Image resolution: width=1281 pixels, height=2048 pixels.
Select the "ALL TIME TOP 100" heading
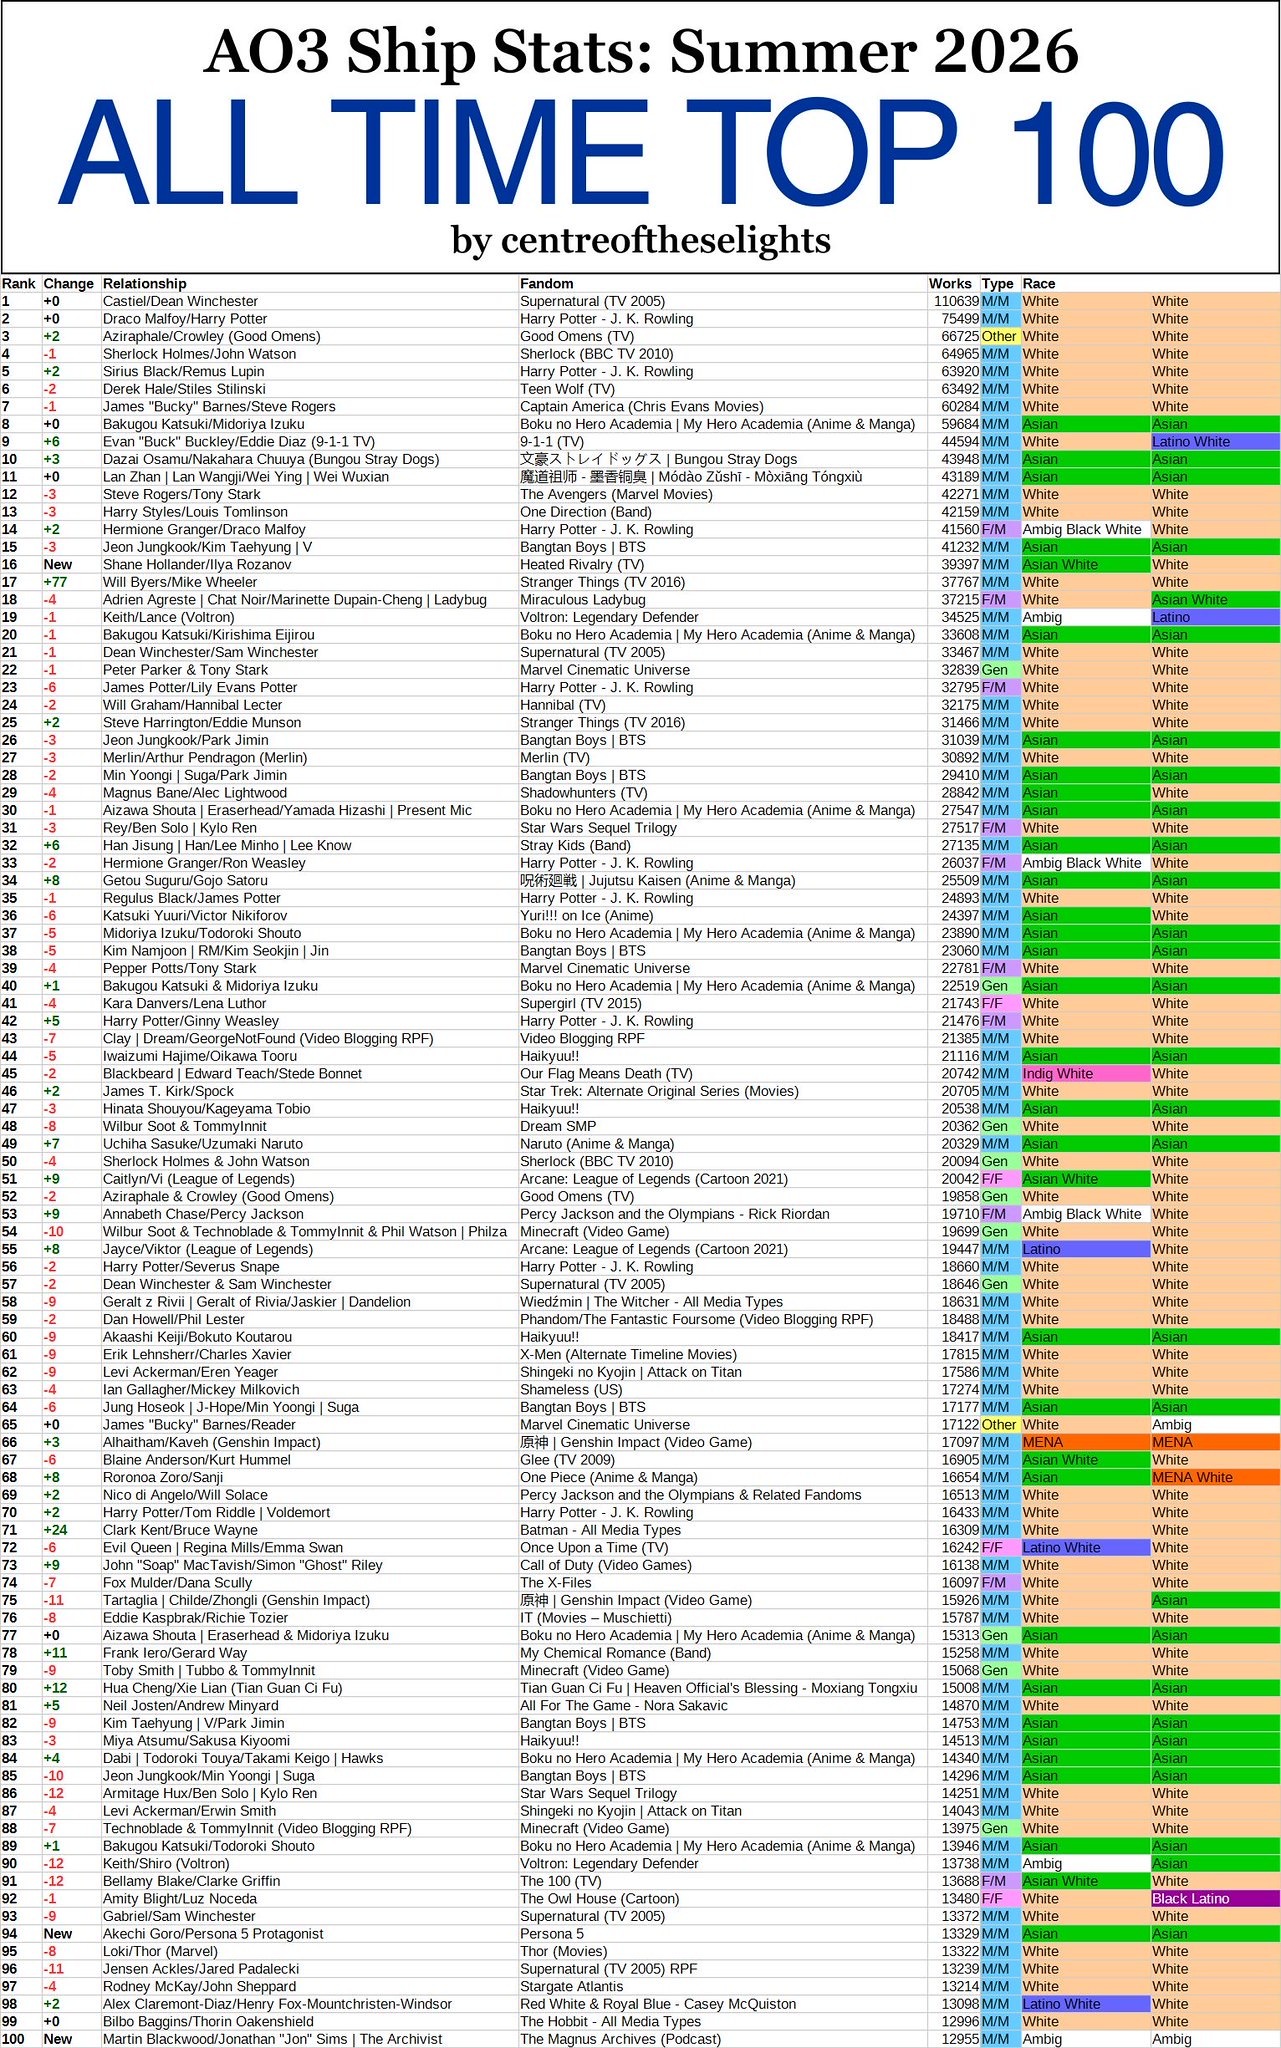(x=641, y=153)
